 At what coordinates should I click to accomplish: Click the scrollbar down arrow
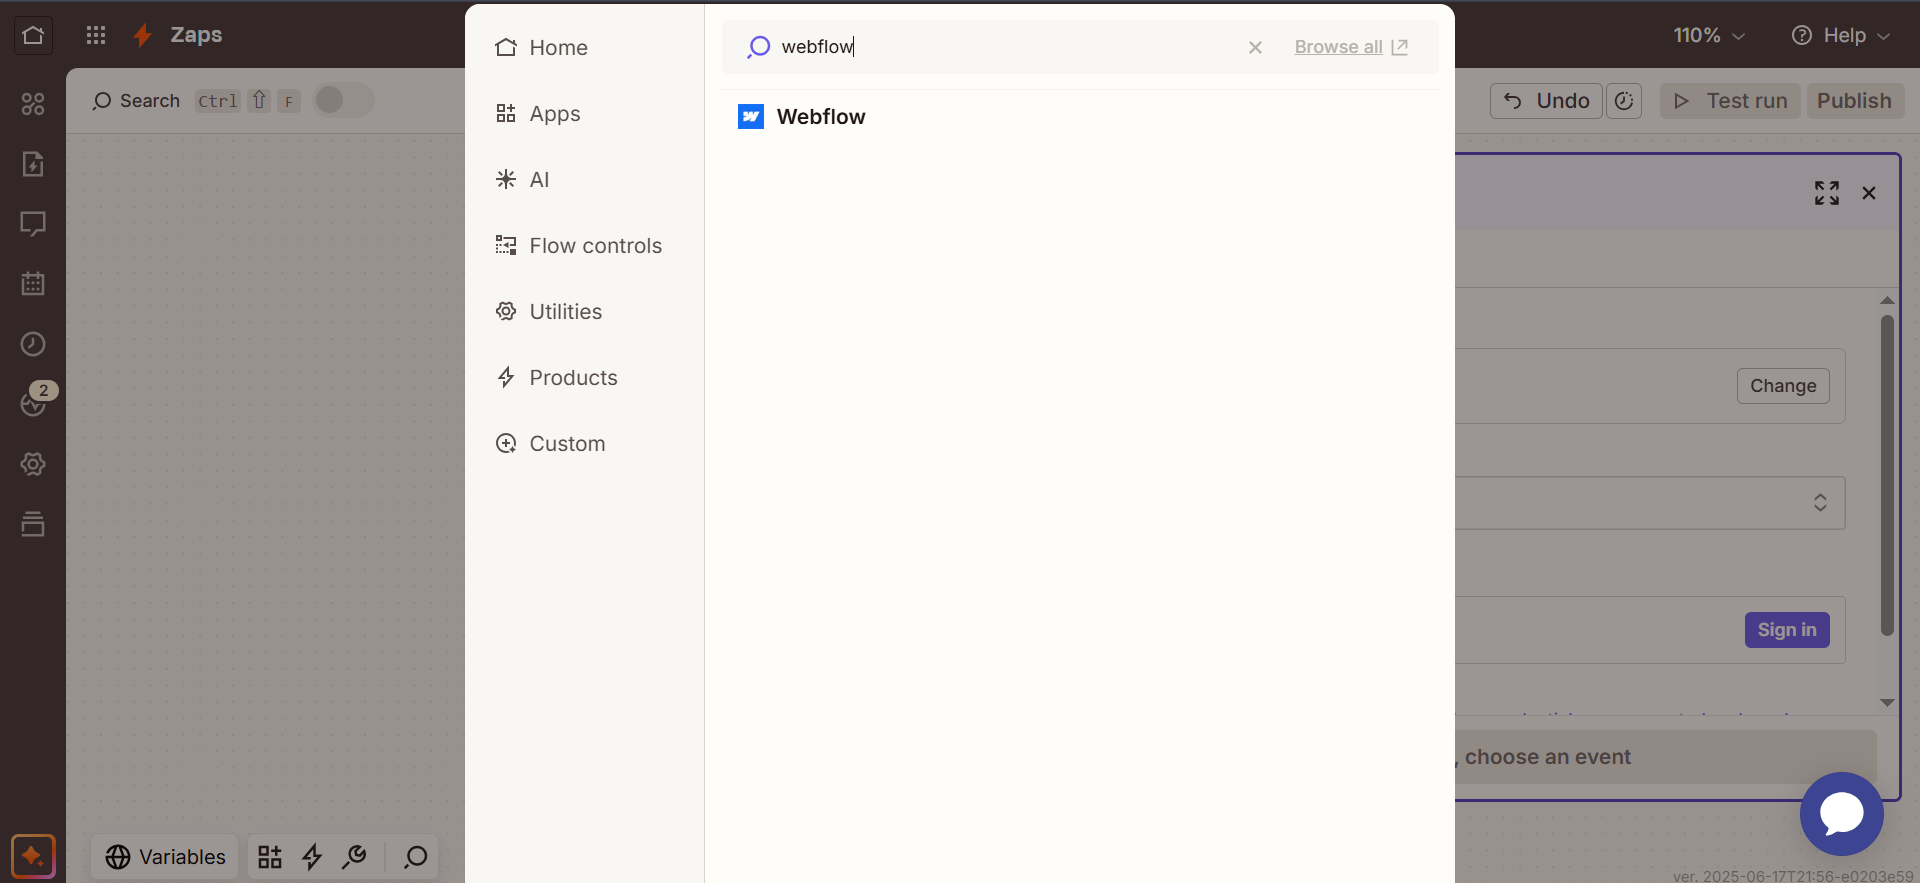[1887, 703]
